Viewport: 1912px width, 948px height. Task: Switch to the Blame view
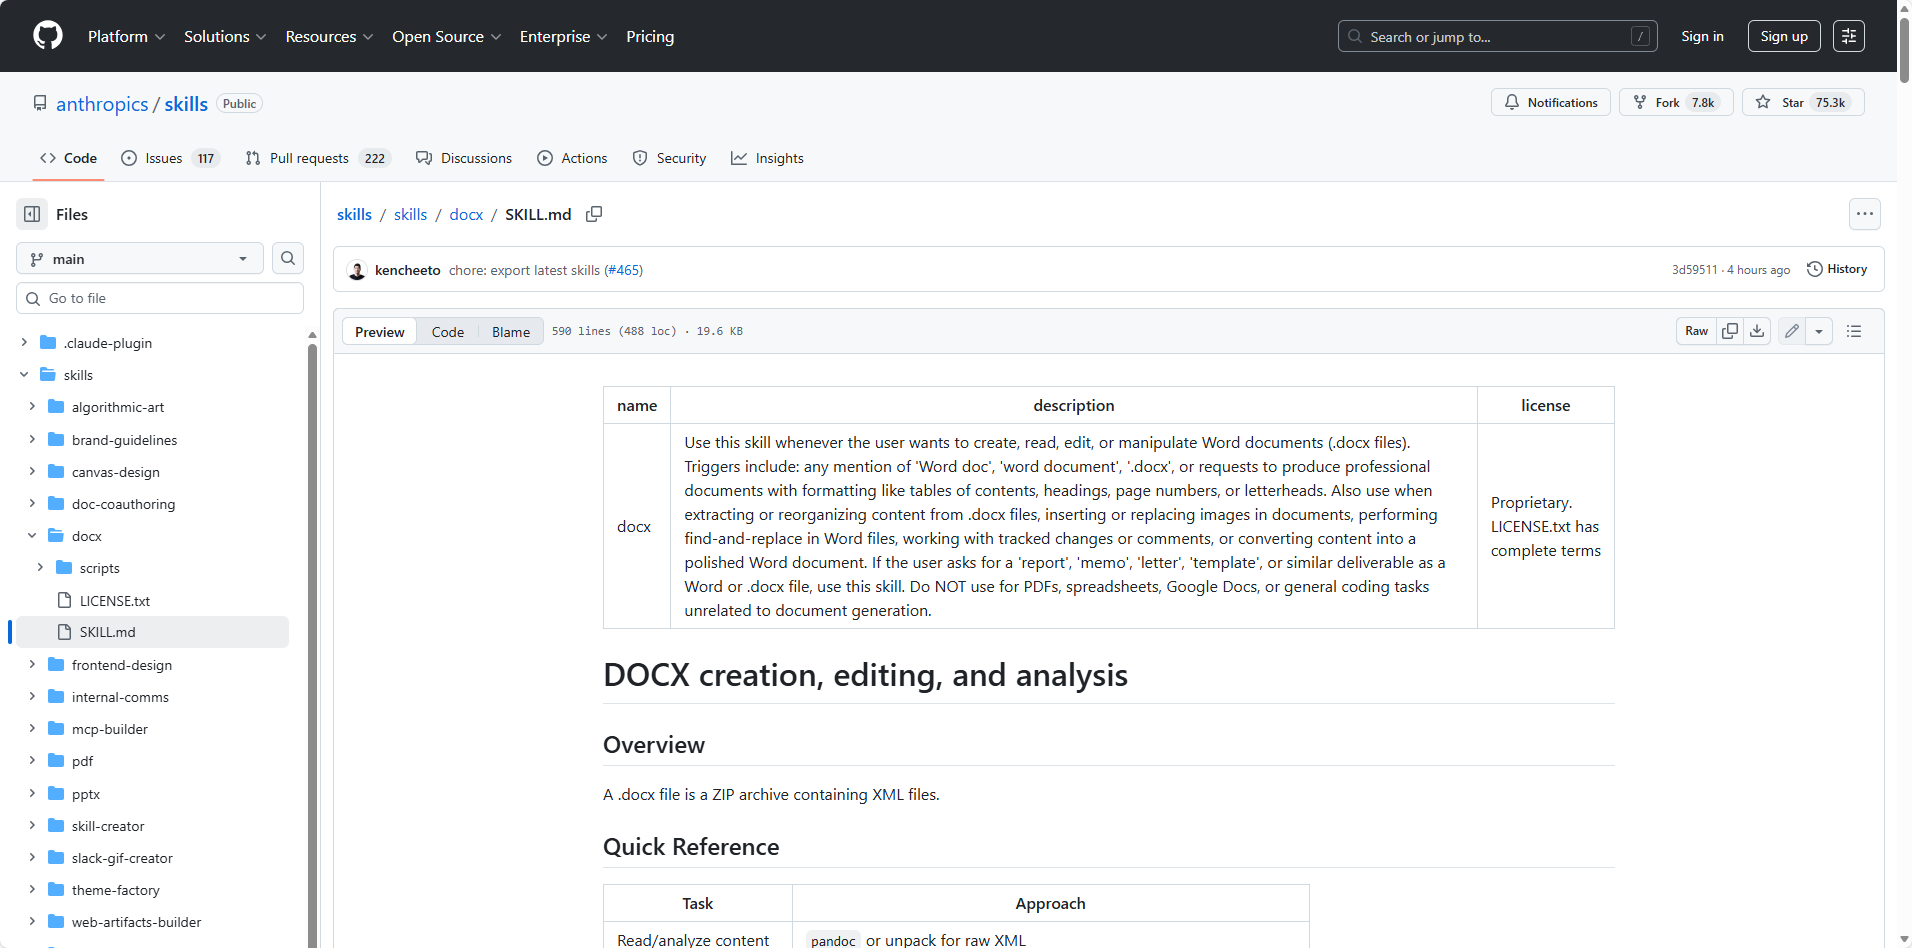tap(510, 332)
